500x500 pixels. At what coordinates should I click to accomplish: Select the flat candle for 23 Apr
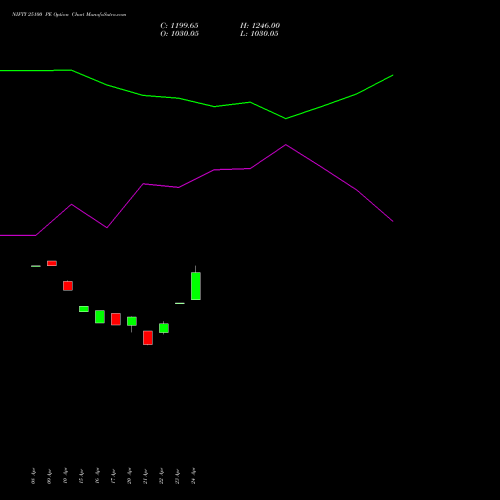[180, 303]
